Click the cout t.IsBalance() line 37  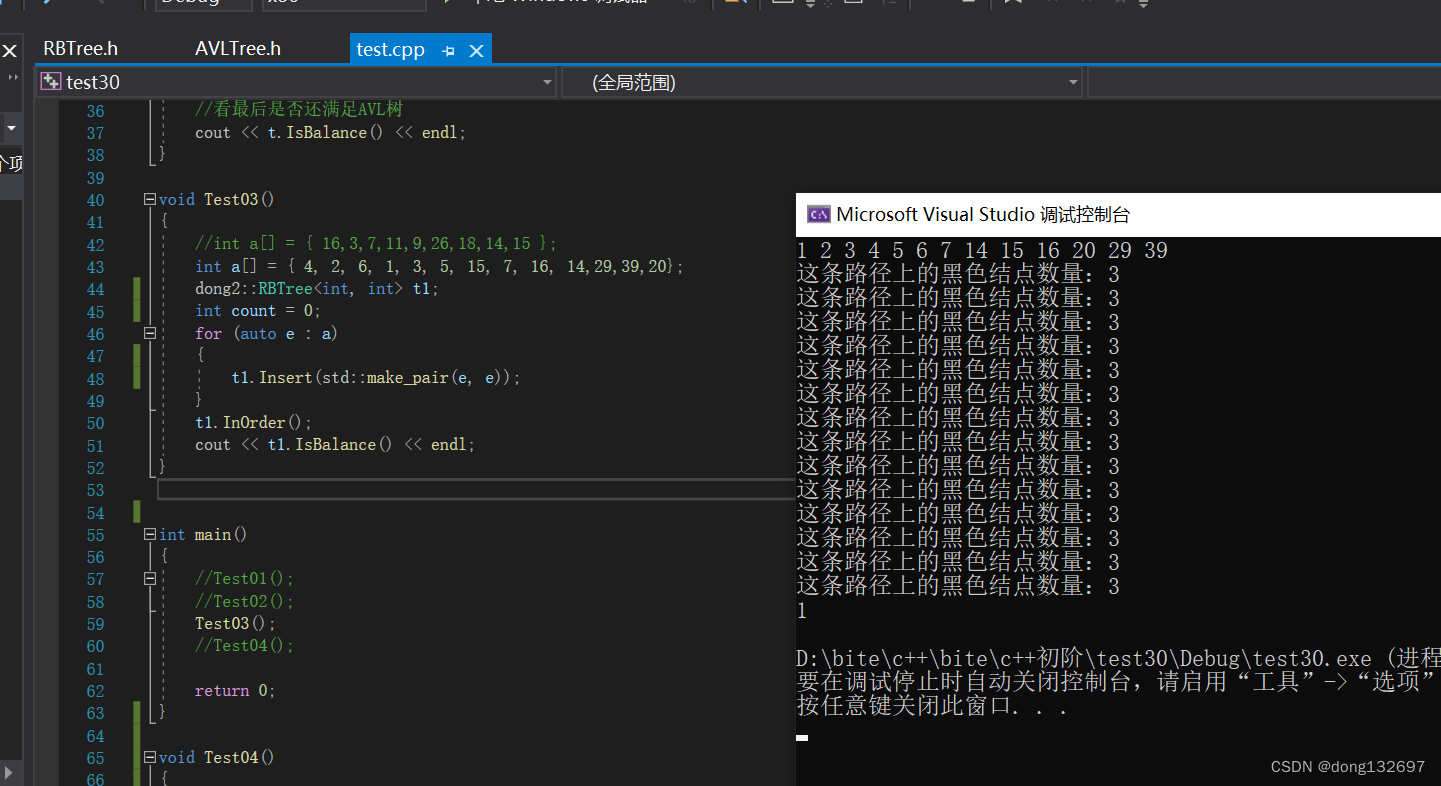330,133
